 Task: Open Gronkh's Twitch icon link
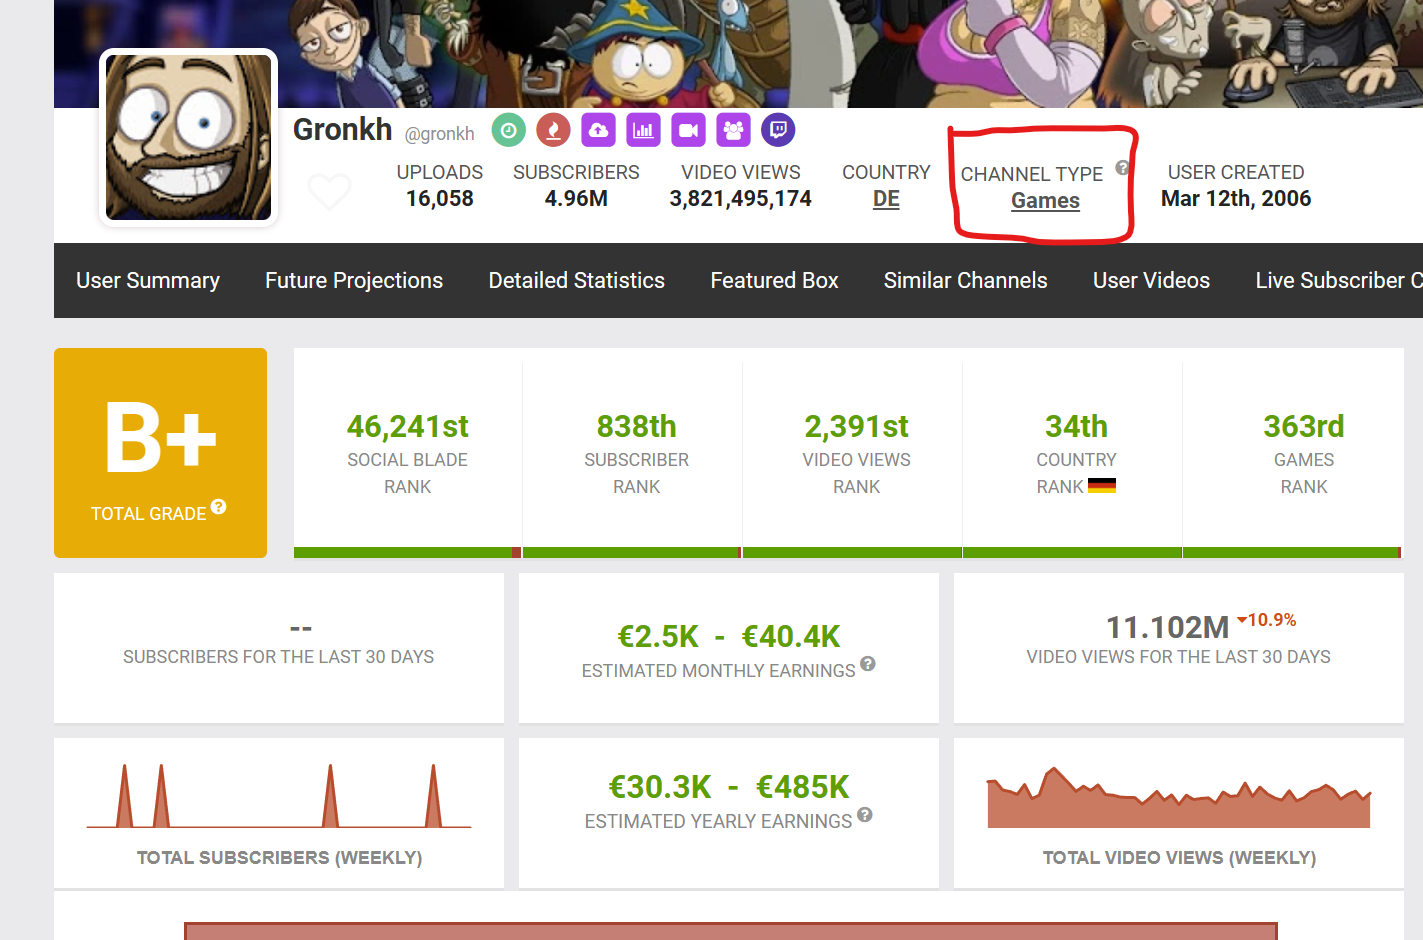click(778, 130)
